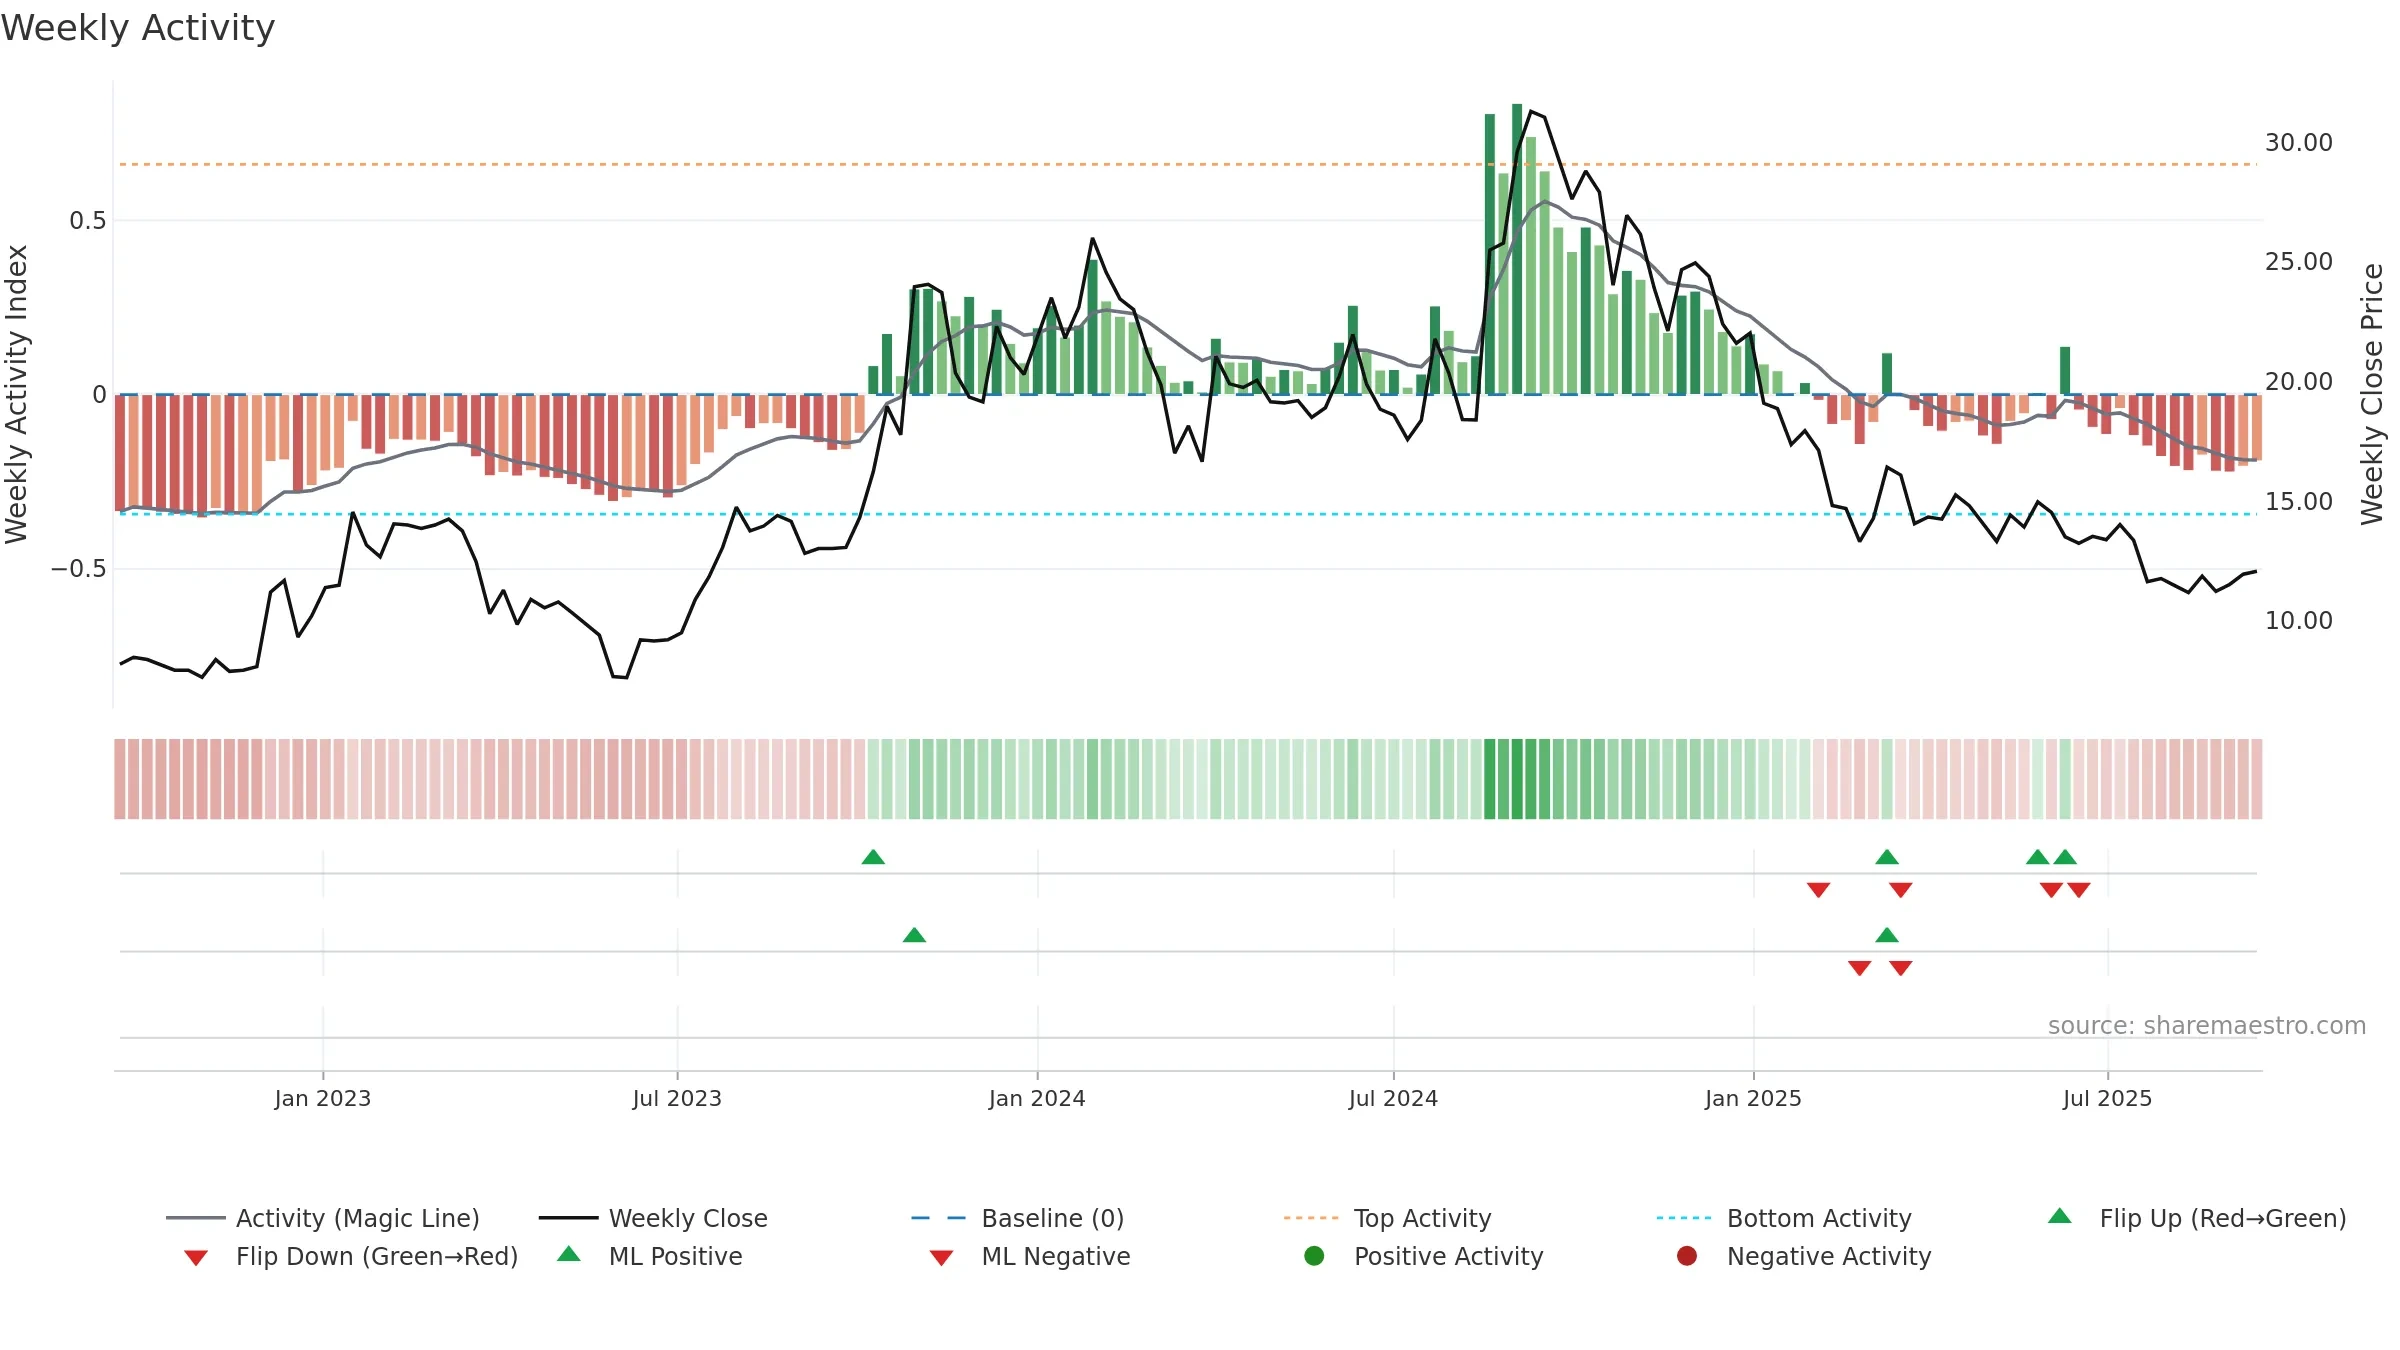Click the −0.5 activity index label
Screen dimensions: 2400x1350
point(78,569)
